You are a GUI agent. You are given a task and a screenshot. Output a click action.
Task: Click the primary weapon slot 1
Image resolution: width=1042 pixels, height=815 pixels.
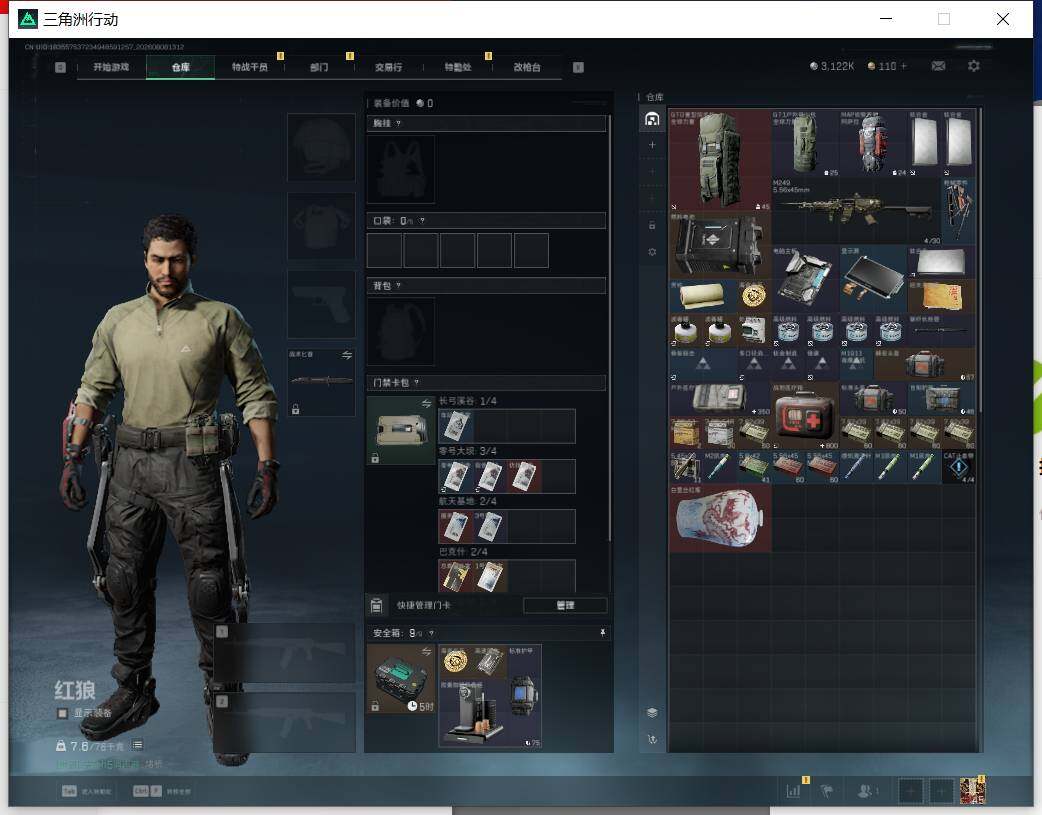[284, 653]
